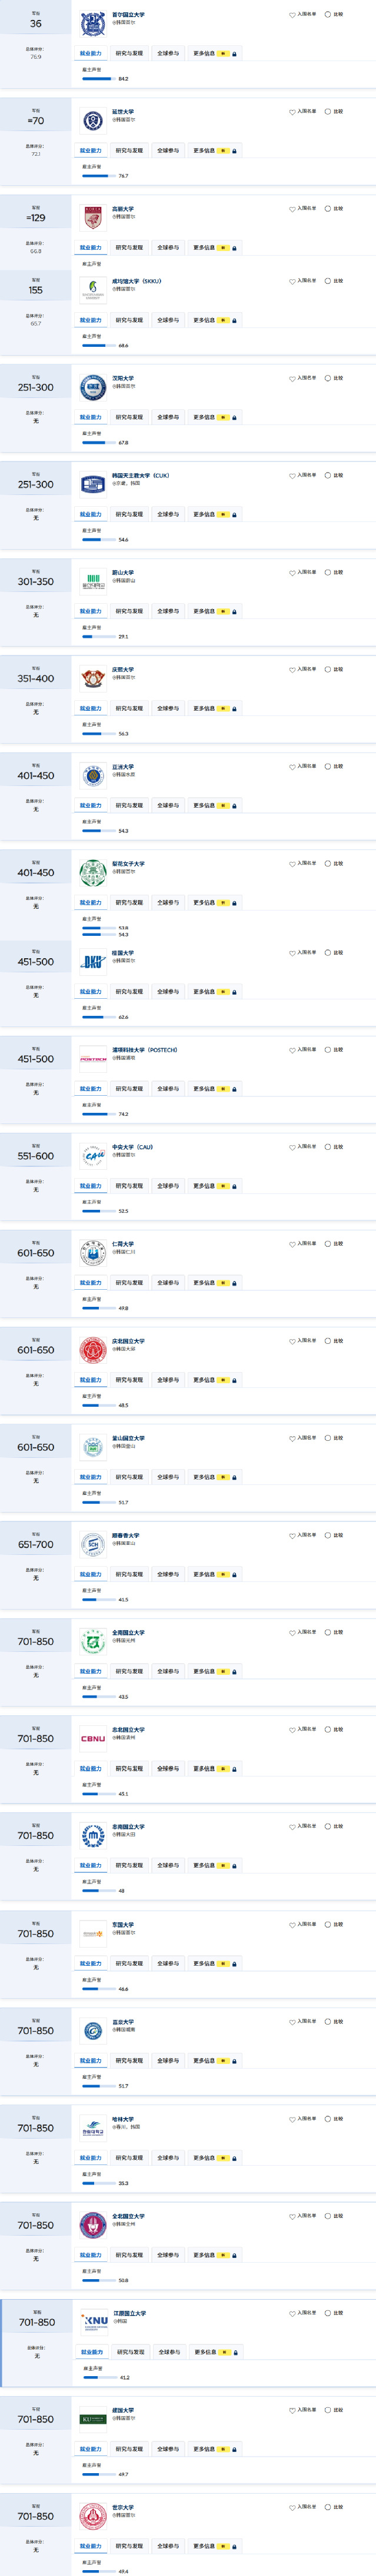This screenshot has height=2576, width=376.
Task: Click the CBNU university logo
Action: tap(93, 1739)
